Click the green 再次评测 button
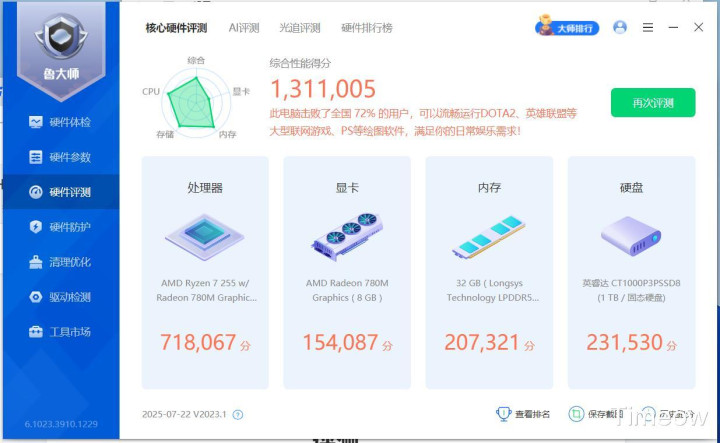720x443 pixels. (653, 103)
